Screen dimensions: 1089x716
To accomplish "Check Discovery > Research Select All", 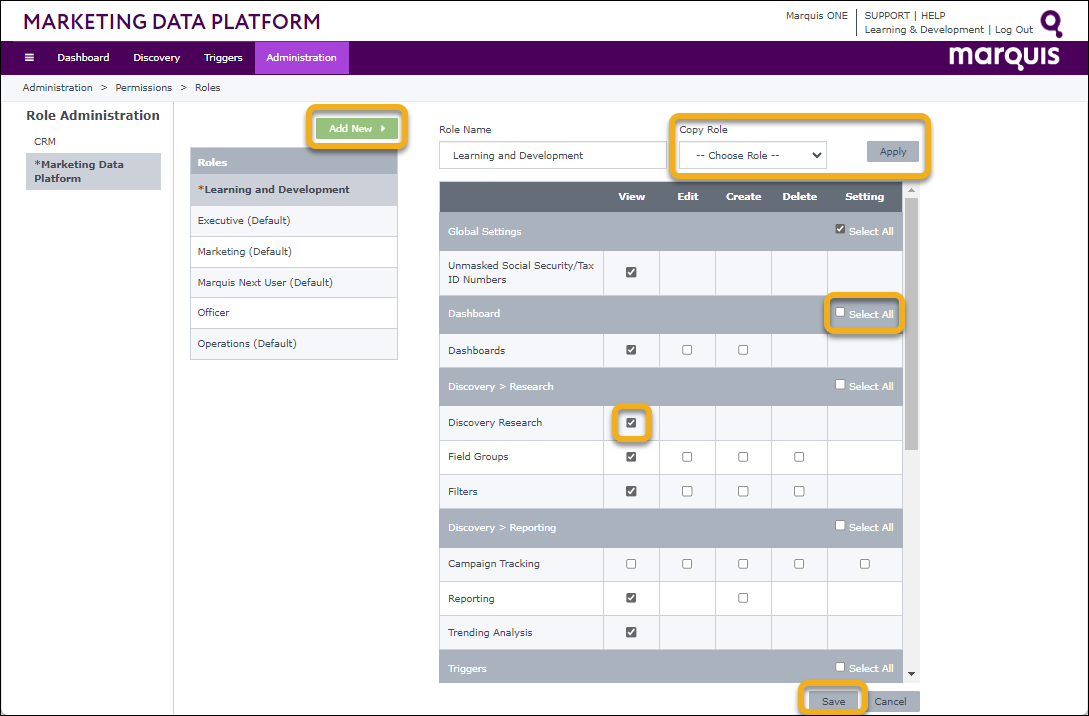I will click(x=840, y=385).
